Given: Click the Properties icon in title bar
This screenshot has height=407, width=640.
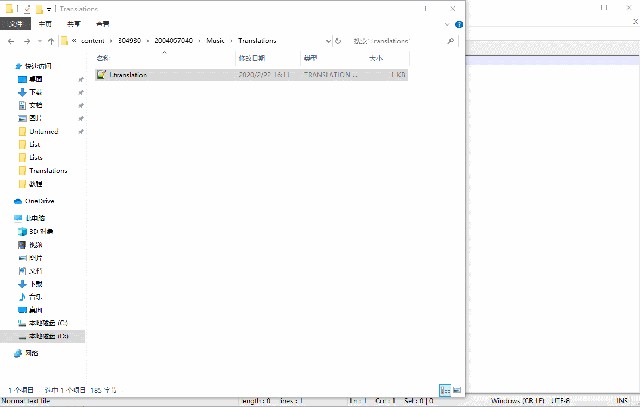Looking at the screenshot, I should coord(25,8).
